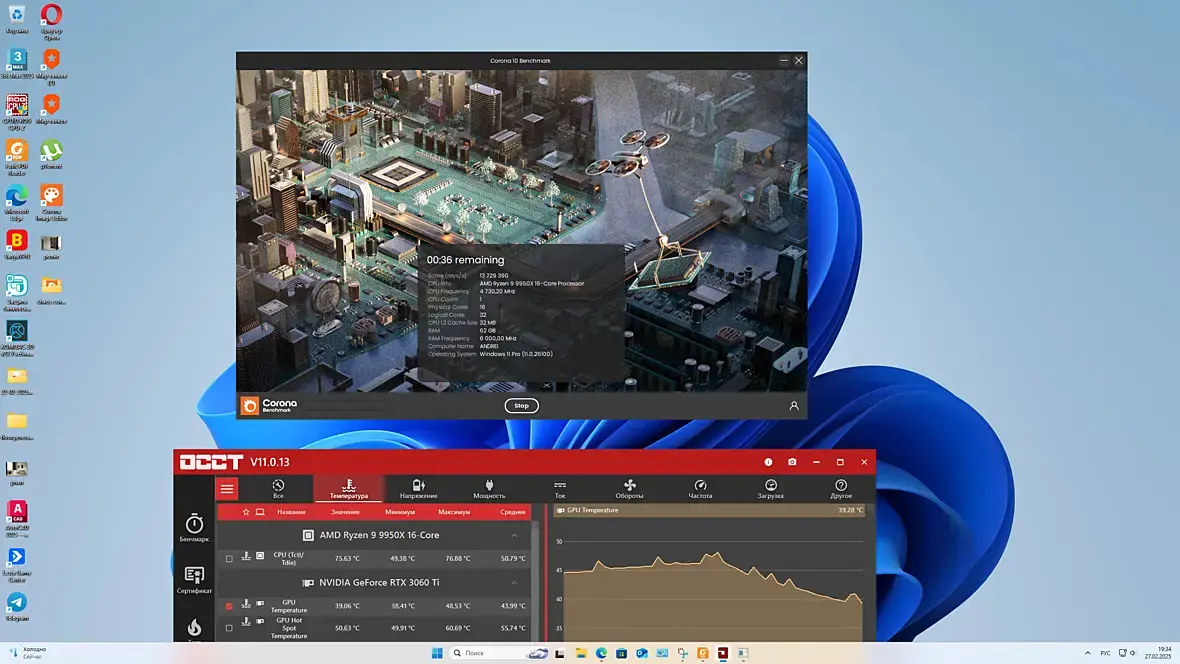Click the OCCT screenshot camera icon
The image size is (1180, 664).
pyautogui.click(x=792, y=461)
